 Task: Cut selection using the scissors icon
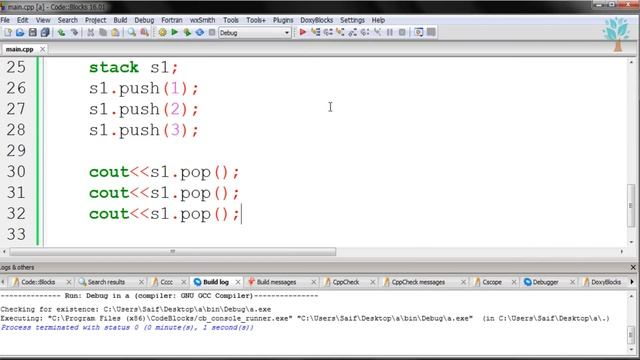[90, 33]
